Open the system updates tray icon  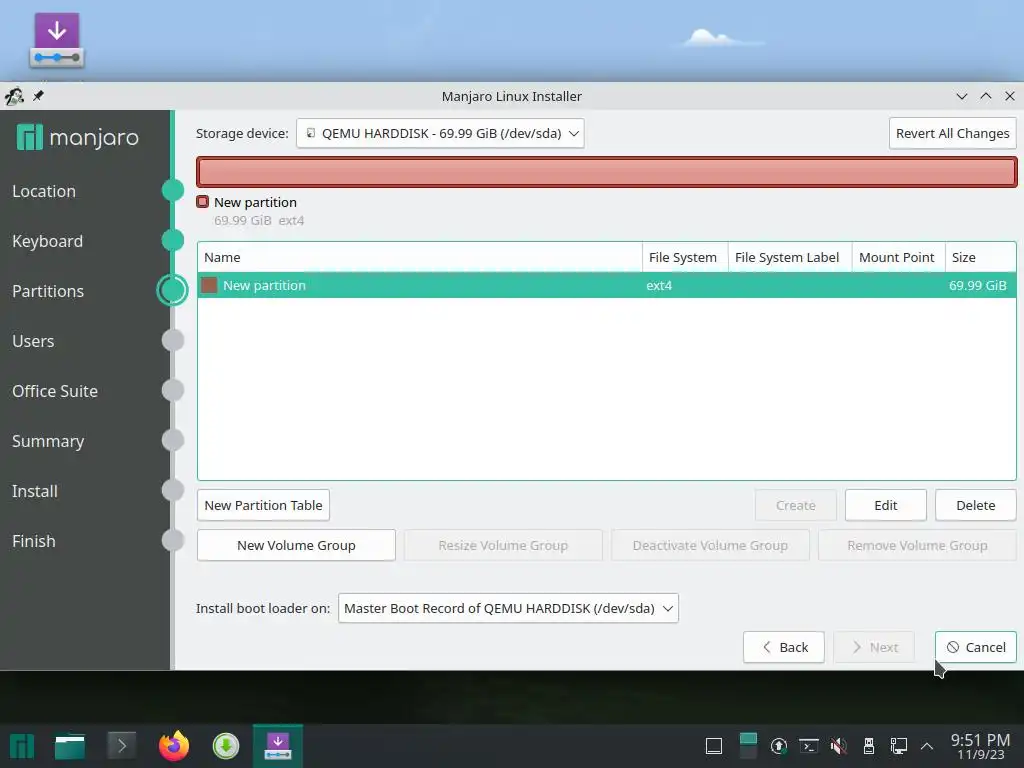point(778,746)
